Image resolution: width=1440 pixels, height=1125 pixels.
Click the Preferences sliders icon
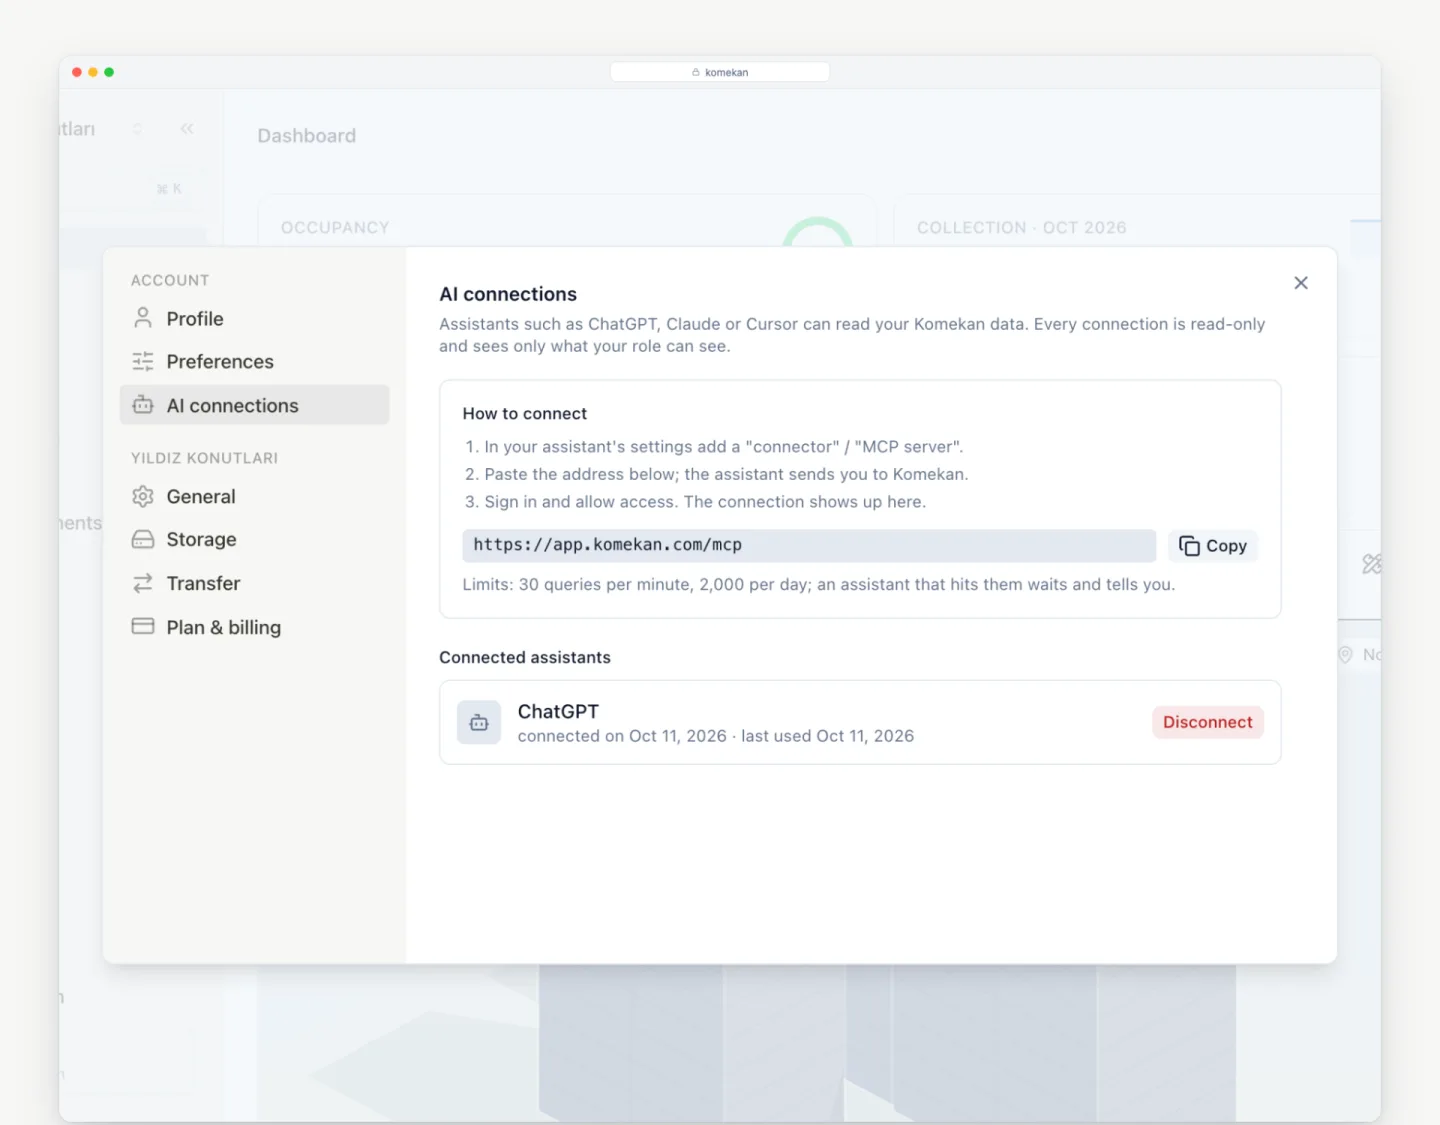pos(143,361)
